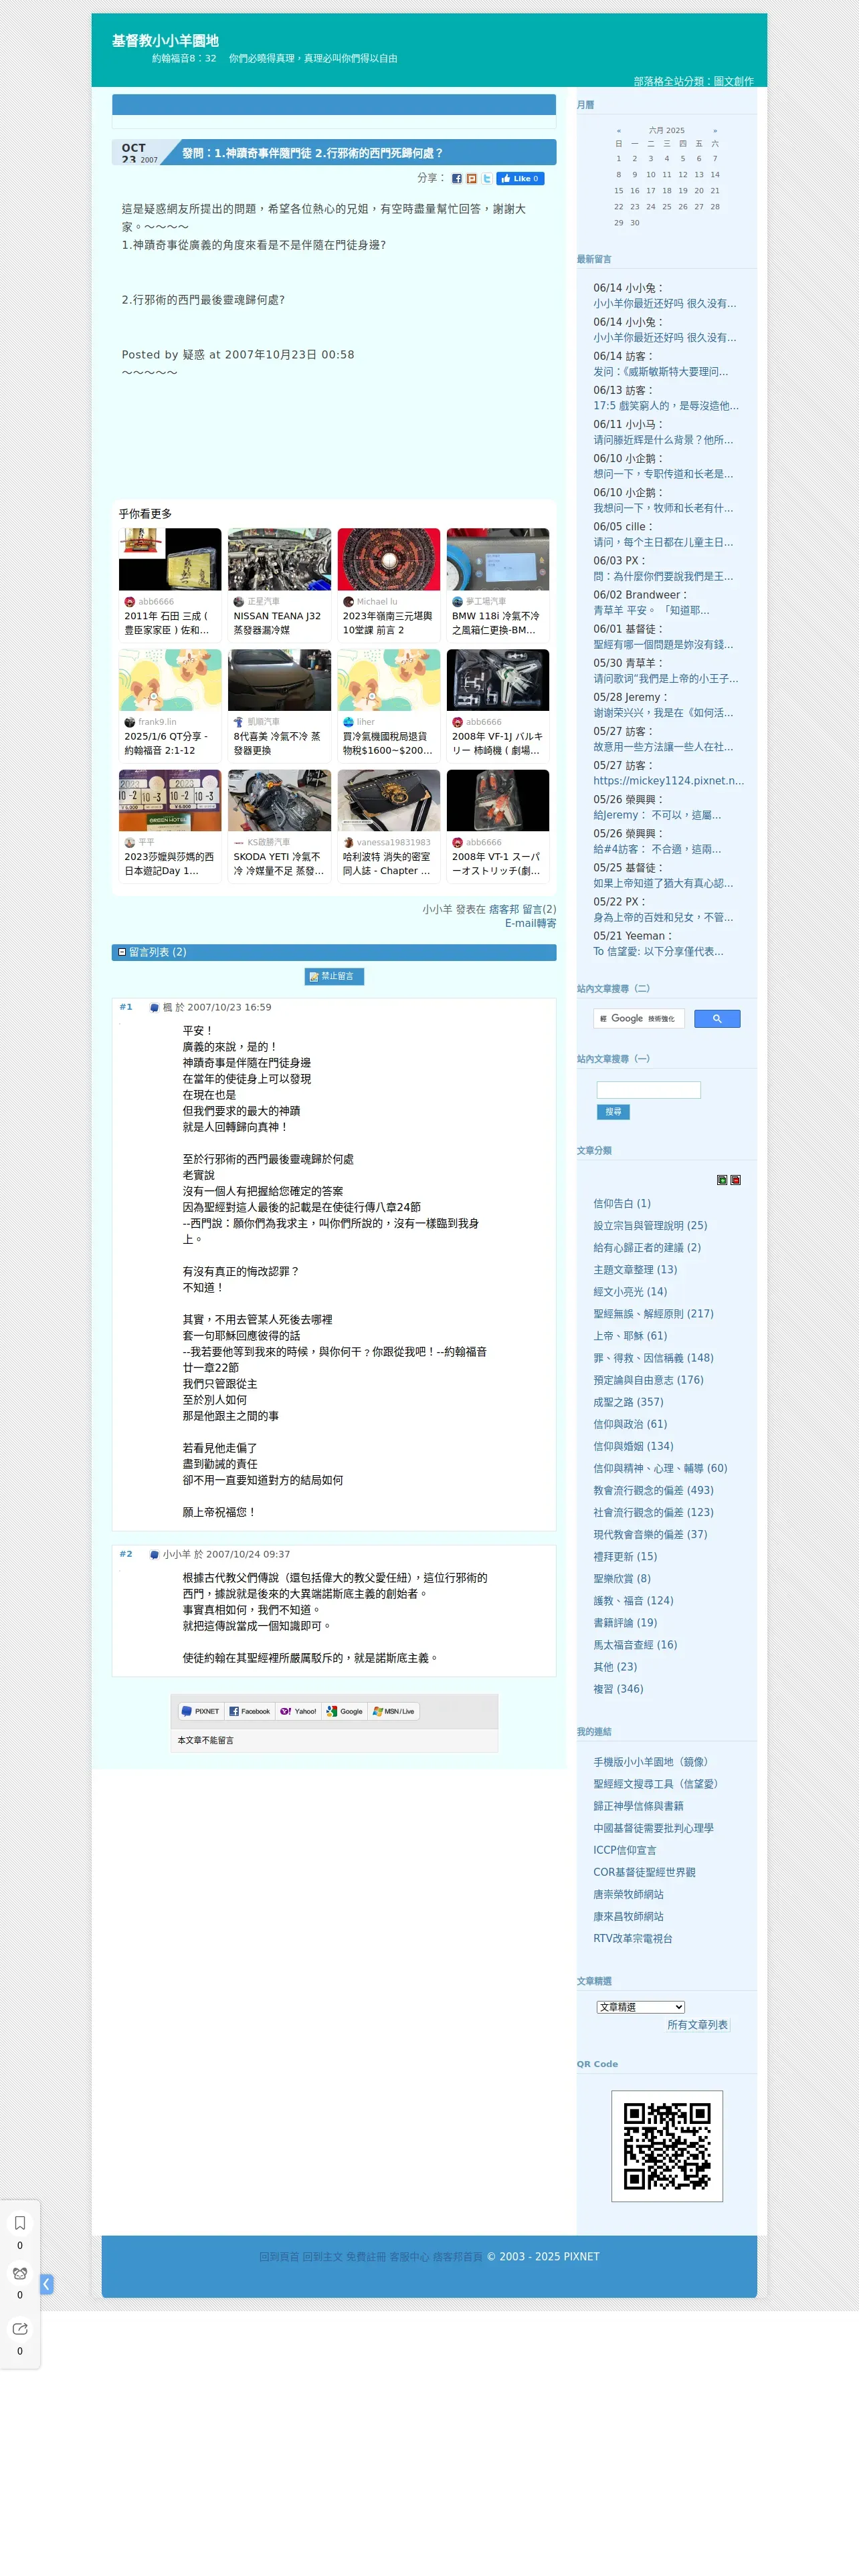The width and height of the screenshot is (859, 2576).
Task: Open the 2011年 石田 三成 thumbnail
Action: (x=170, y=559)
